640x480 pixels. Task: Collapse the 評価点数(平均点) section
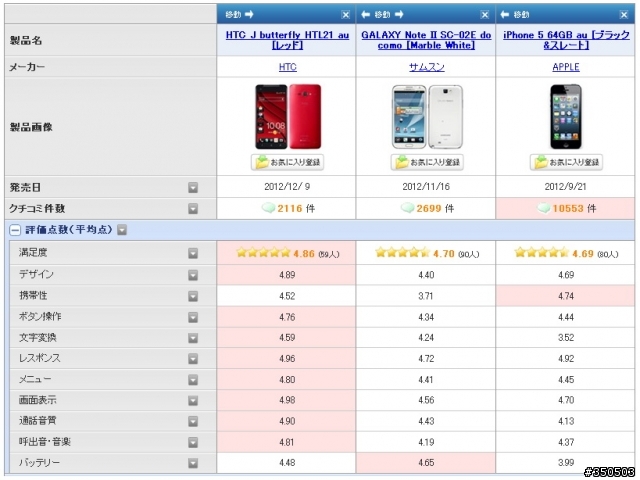[x=15, y=230]
